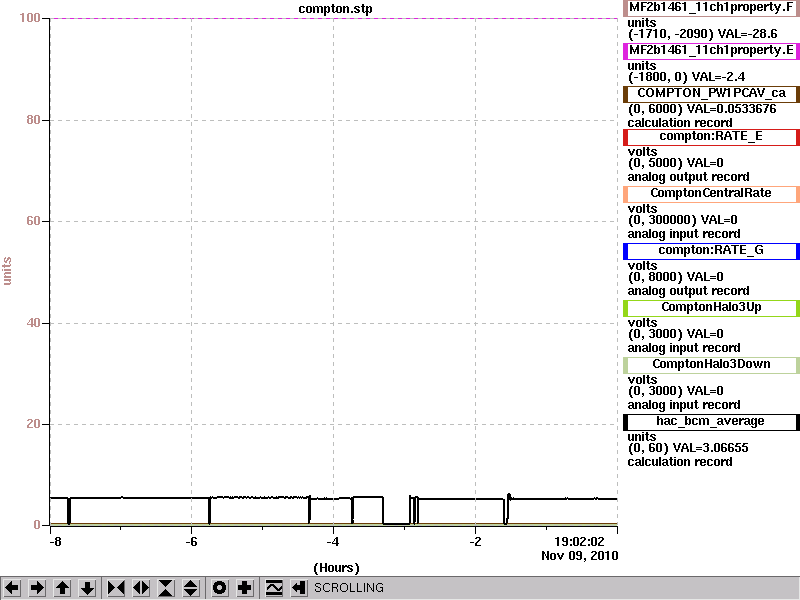The width and height of the screenshot is (800, 600).
Task: Click the VAL=3.06655 readout text
Action: click(710, 448)
